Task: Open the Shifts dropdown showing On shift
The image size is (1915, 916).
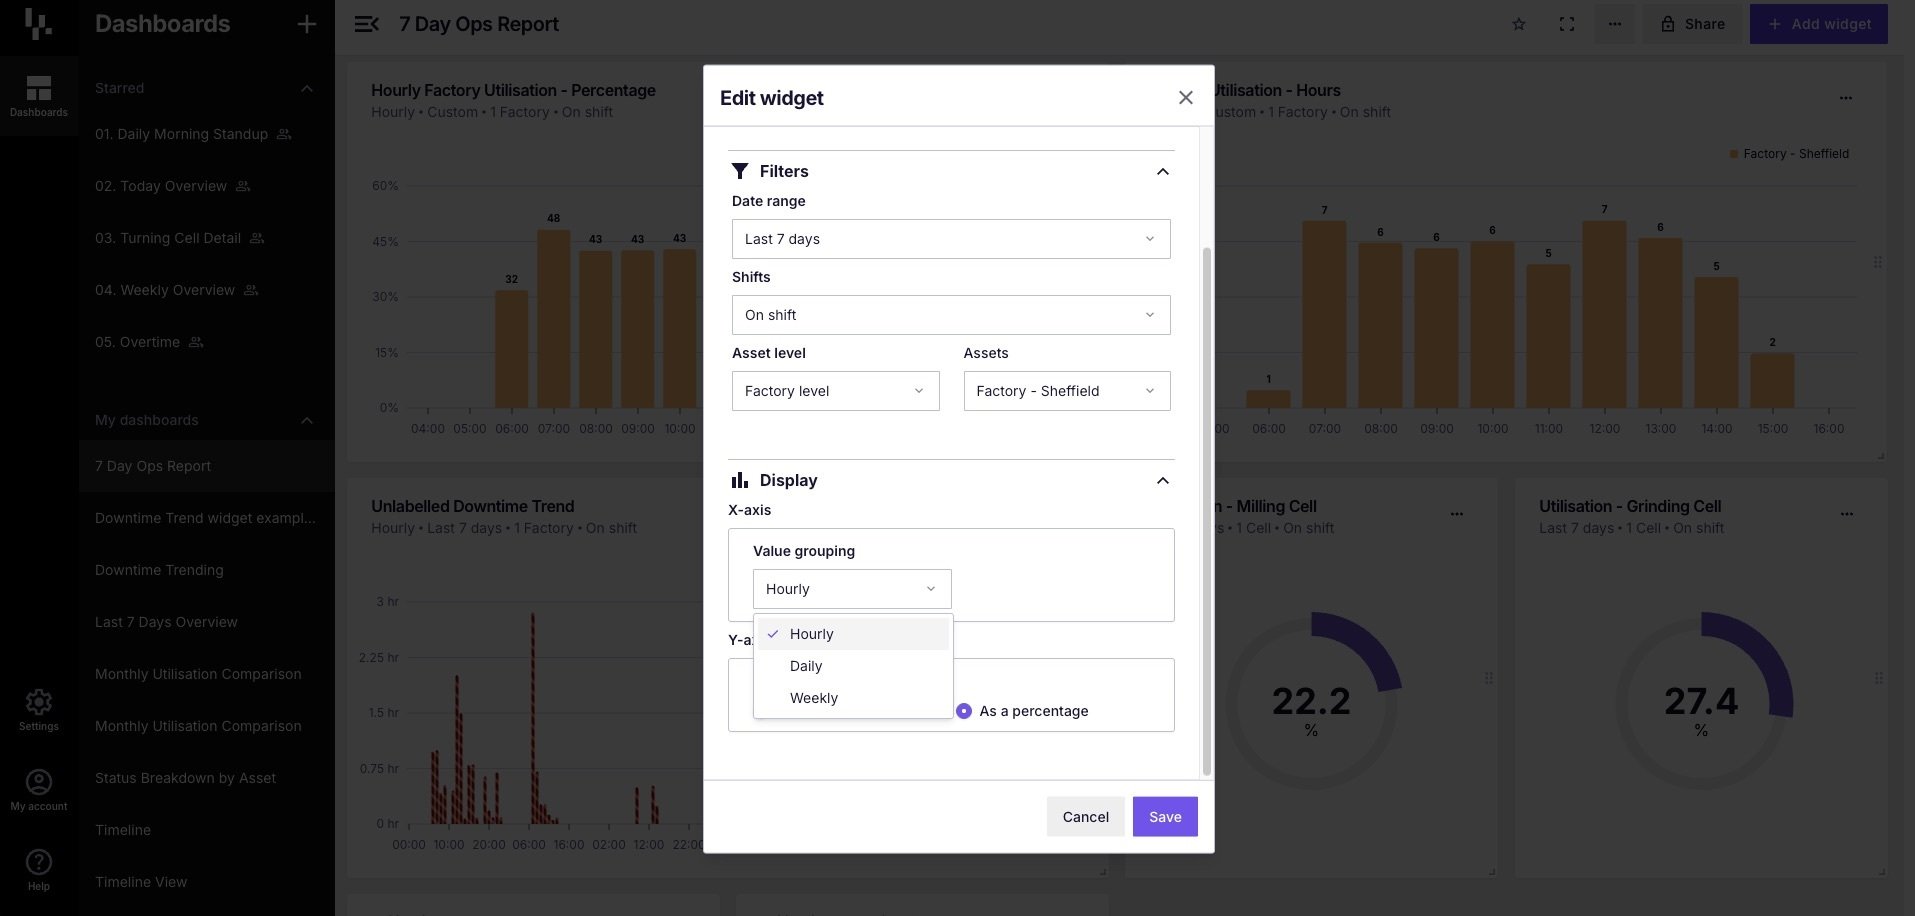Action: pyautogui.click(x=951, y=315)
